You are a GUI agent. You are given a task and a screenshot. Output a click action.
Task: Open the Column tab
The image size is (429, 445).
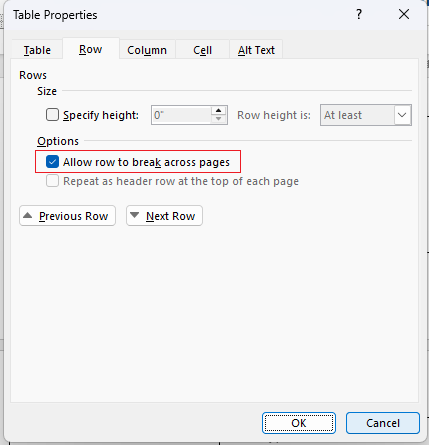pos(147,50)
